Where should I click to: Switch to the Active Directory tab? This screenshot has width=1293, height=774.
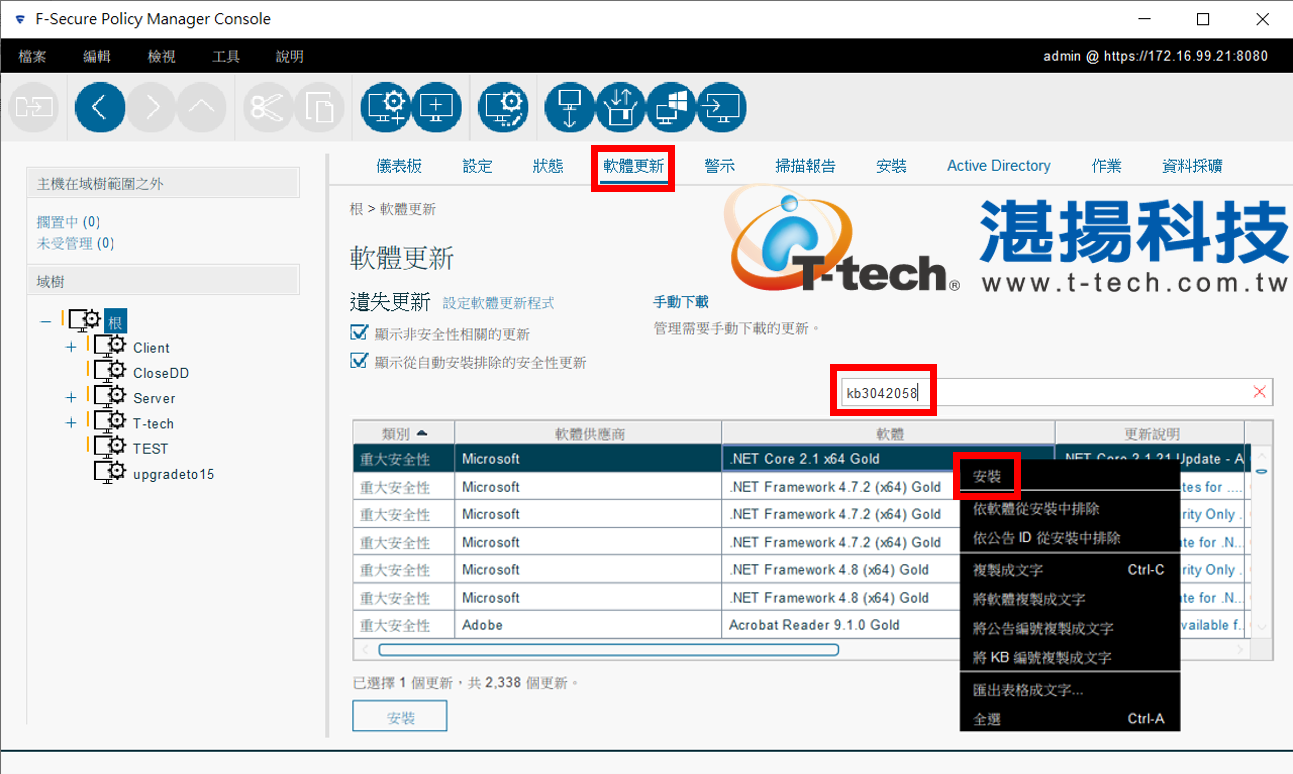pos(999,166)
